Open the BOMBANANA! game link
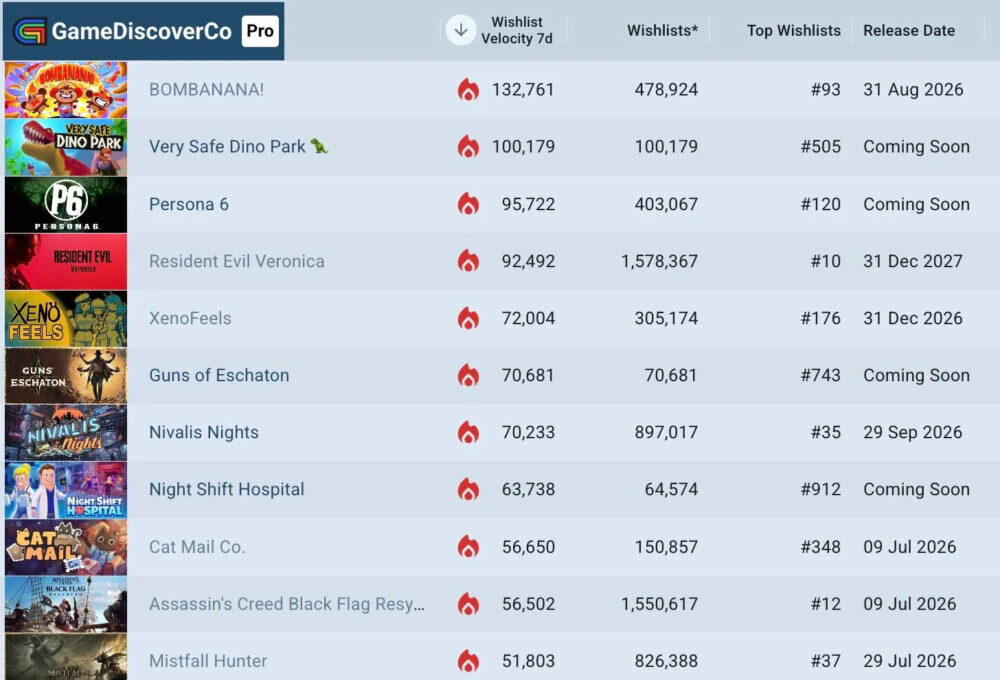 click(x=207, y=89)
